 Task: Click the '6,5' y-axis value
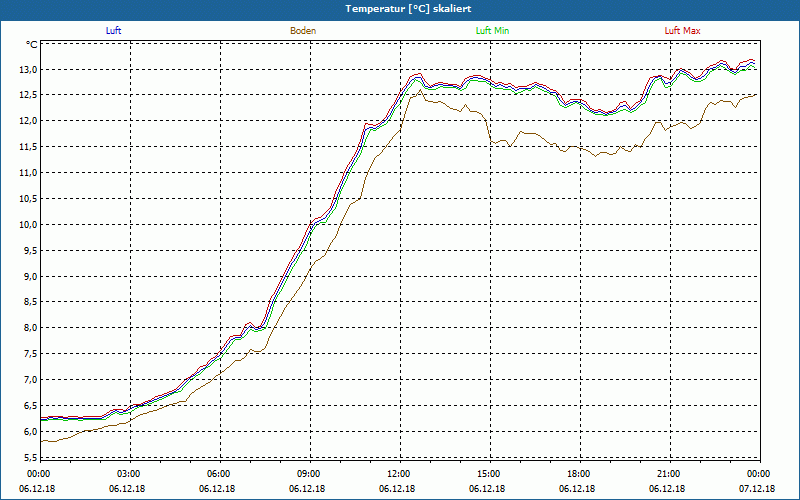30,406
